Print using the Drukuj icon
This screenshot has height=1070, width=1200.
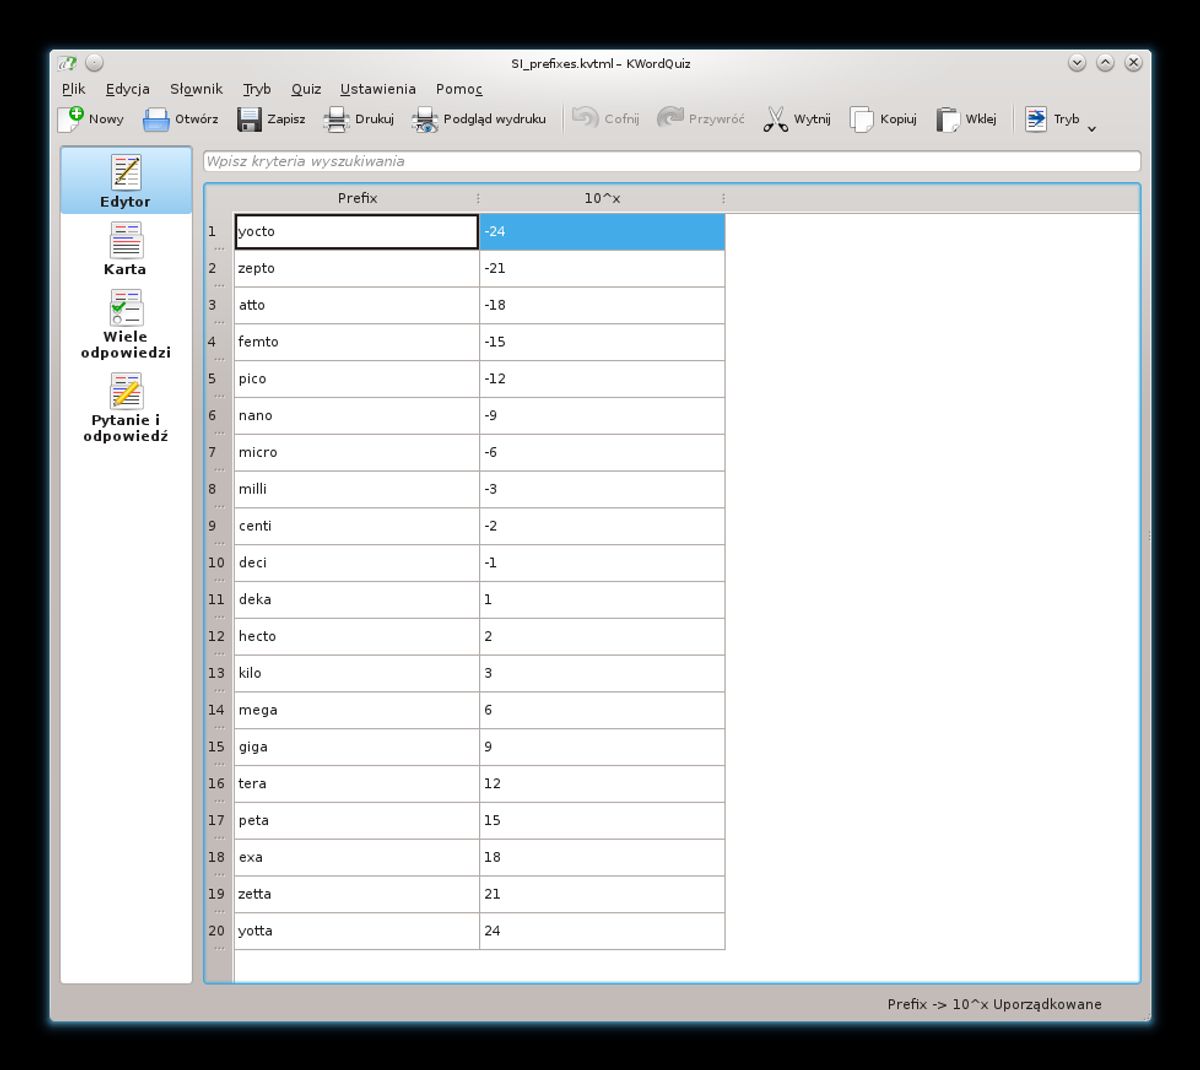[336, 119]
